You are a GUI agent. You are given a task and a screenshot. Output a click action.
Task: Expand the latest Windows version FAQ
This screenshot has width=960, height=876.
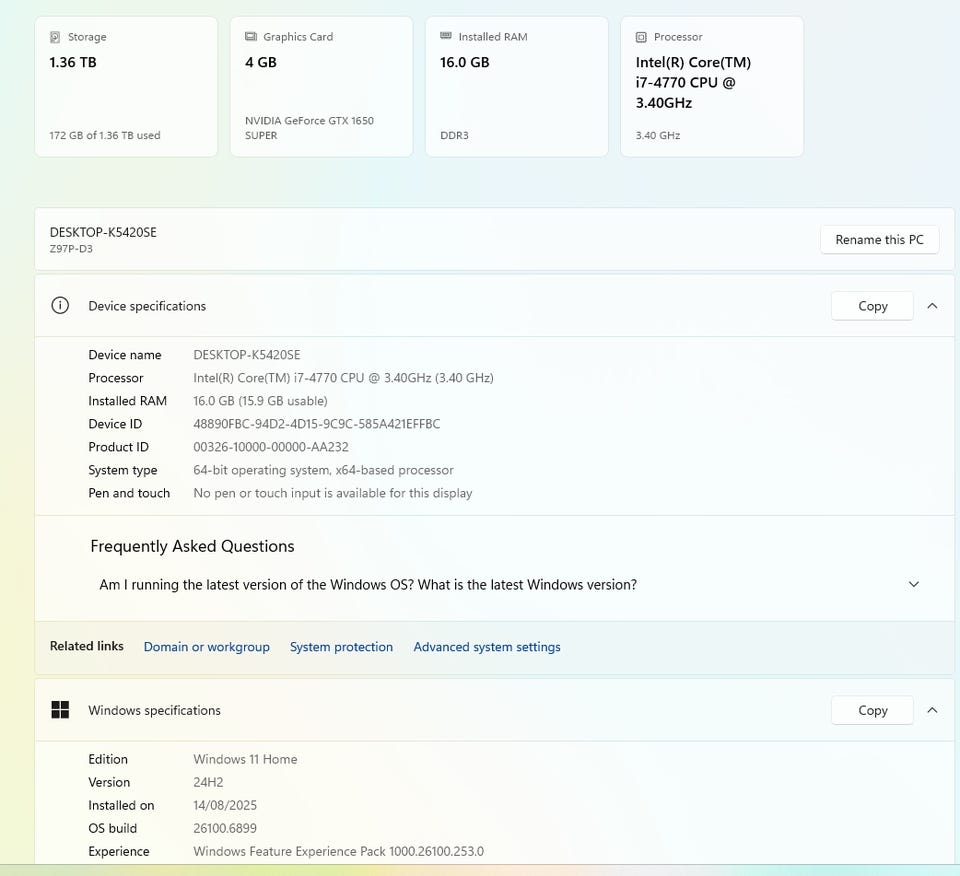pos(913,585)
